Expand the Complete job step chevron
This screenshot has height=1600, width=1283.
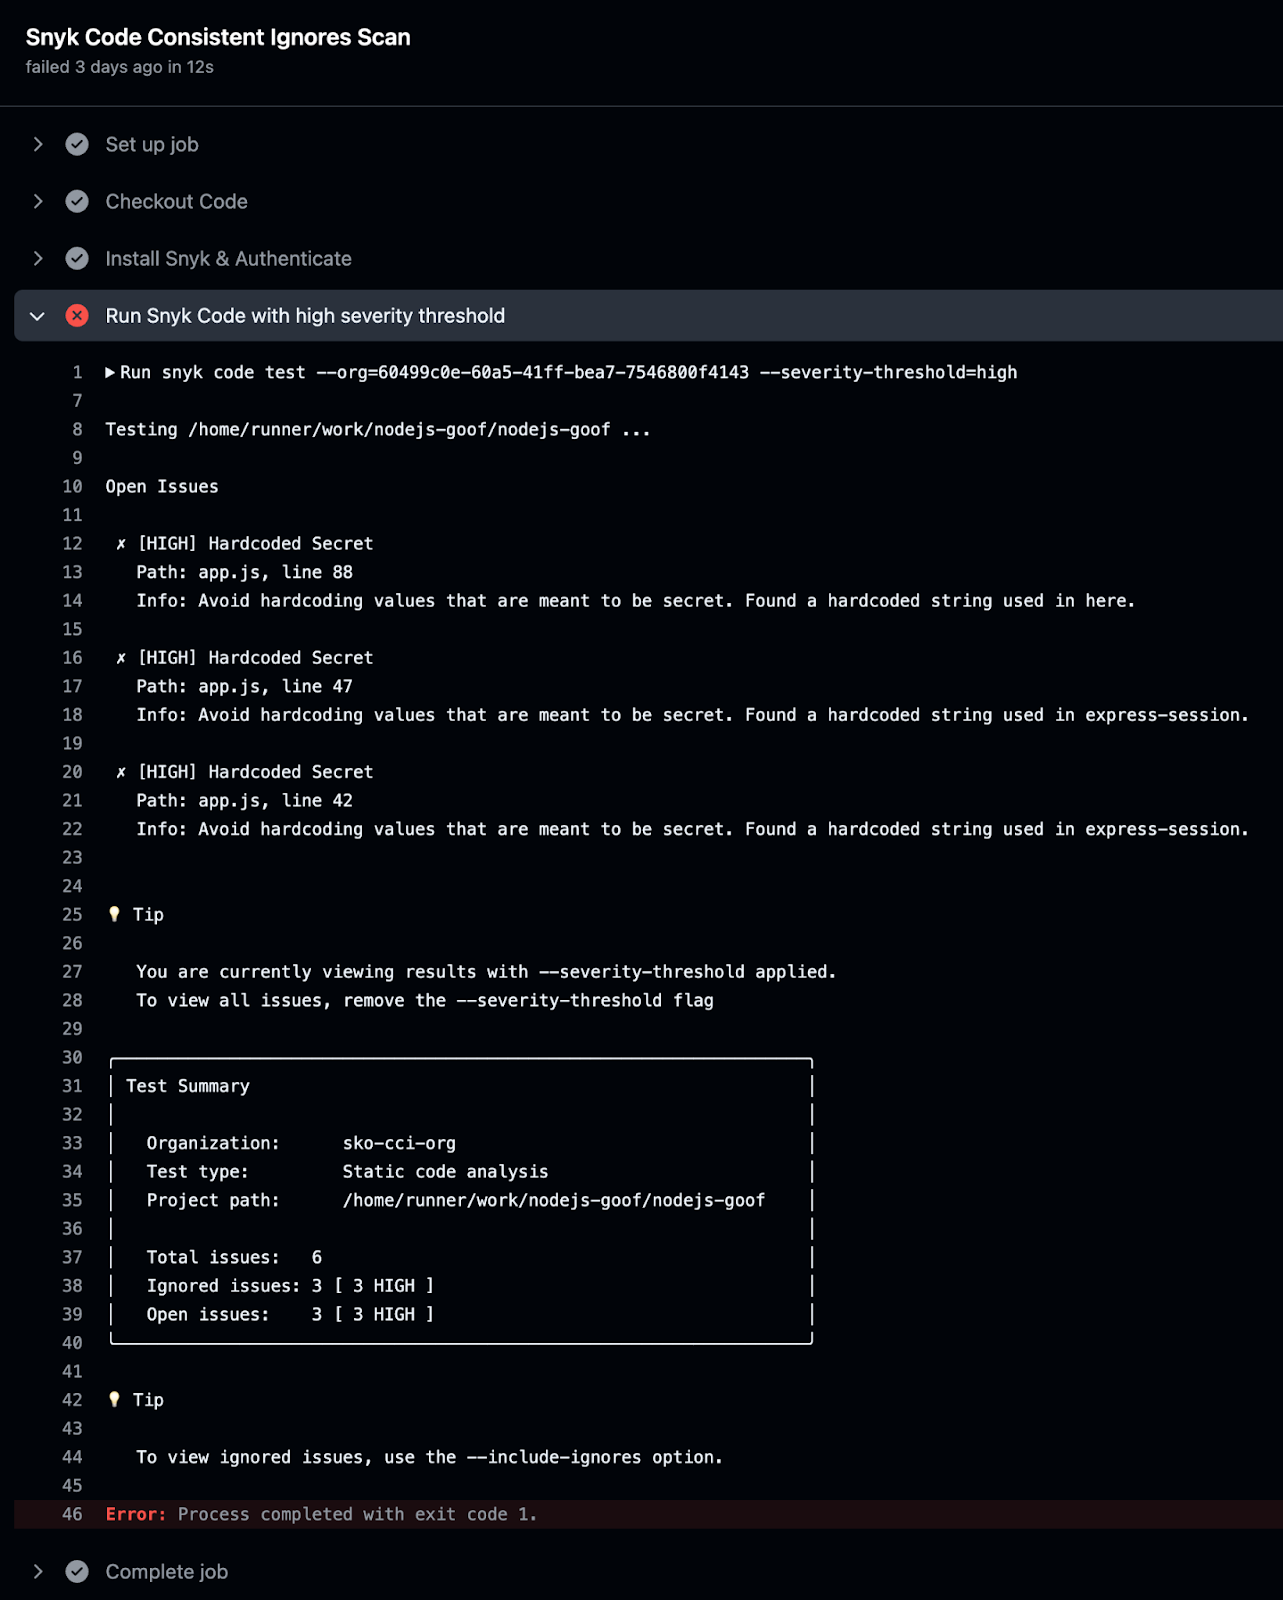click(38, 1572)
